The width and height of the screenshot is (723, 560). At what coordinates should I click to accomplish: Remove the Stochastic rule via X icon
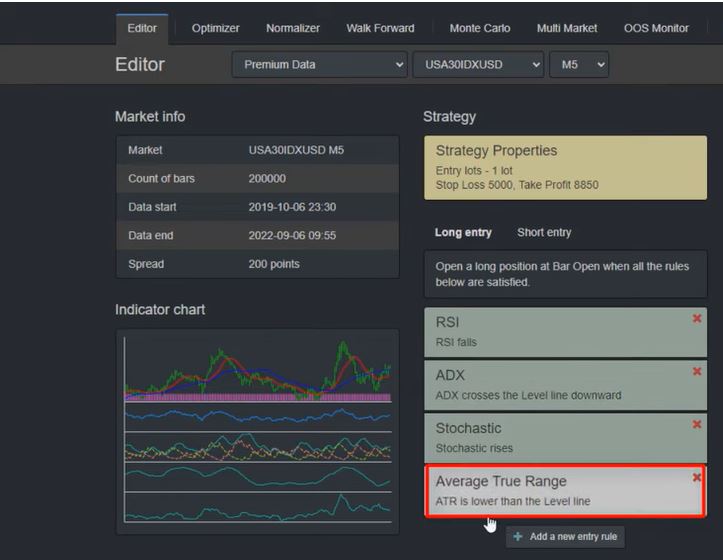696,425
